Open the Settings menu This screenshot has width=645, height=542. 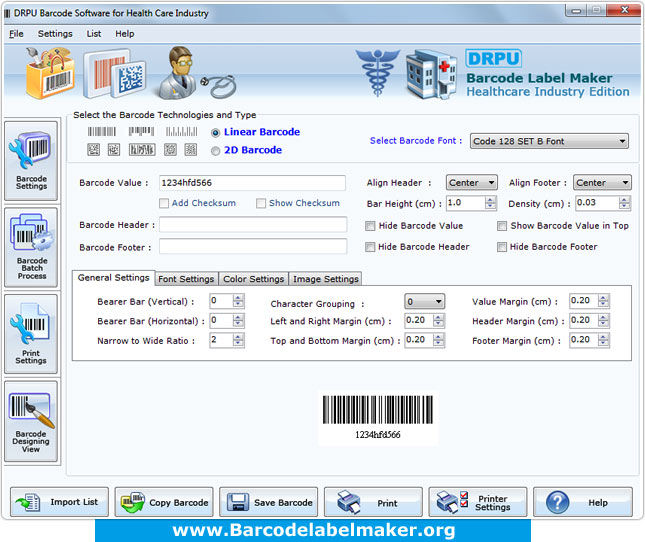point(55,34)
